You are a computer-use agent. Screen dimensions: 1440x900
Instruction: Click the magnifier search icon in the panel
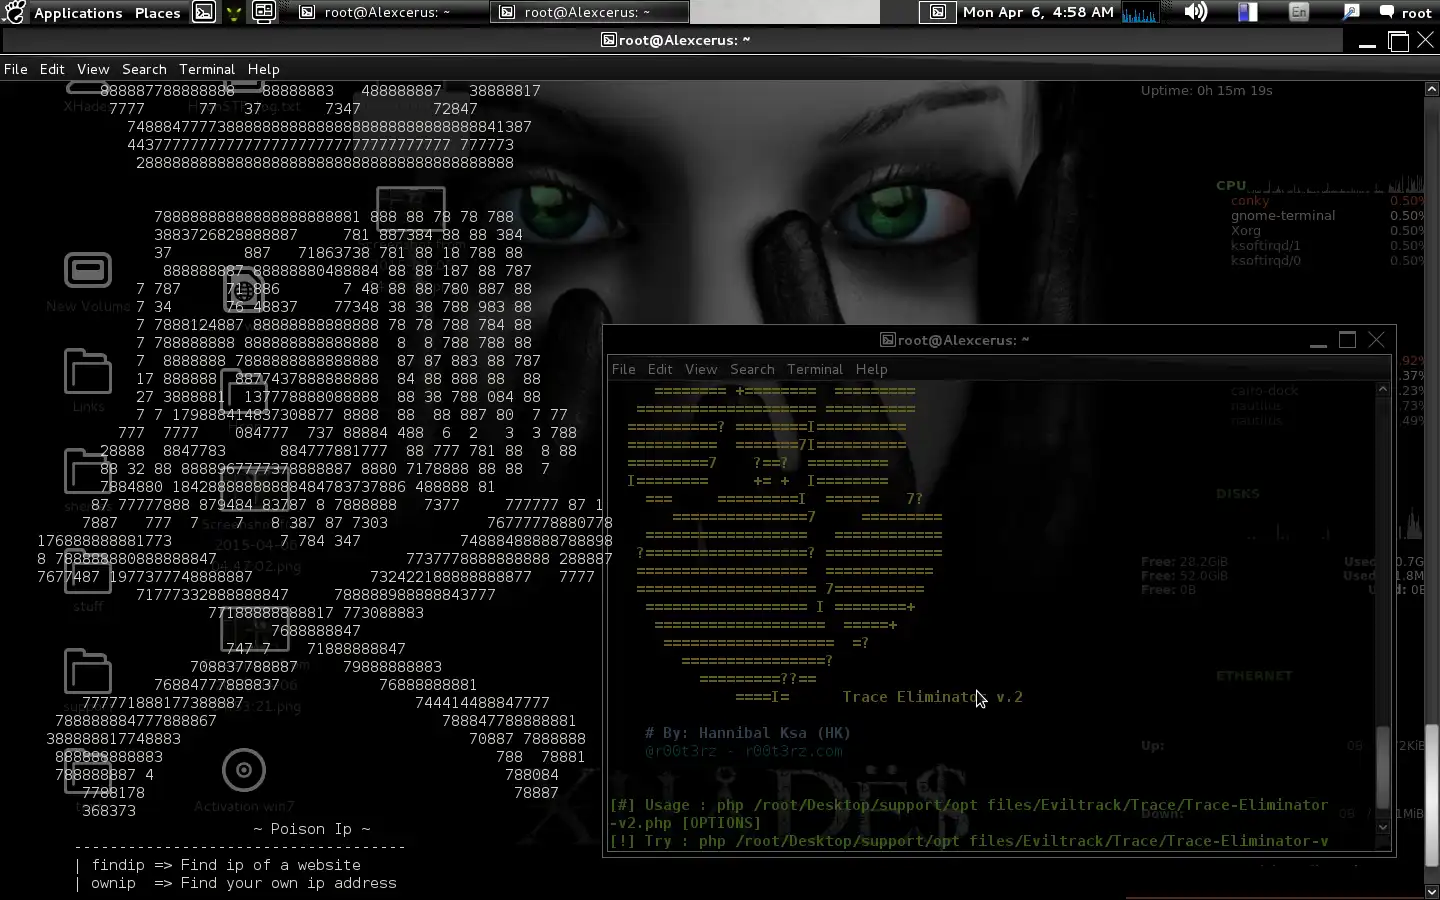pos(1351,12)
